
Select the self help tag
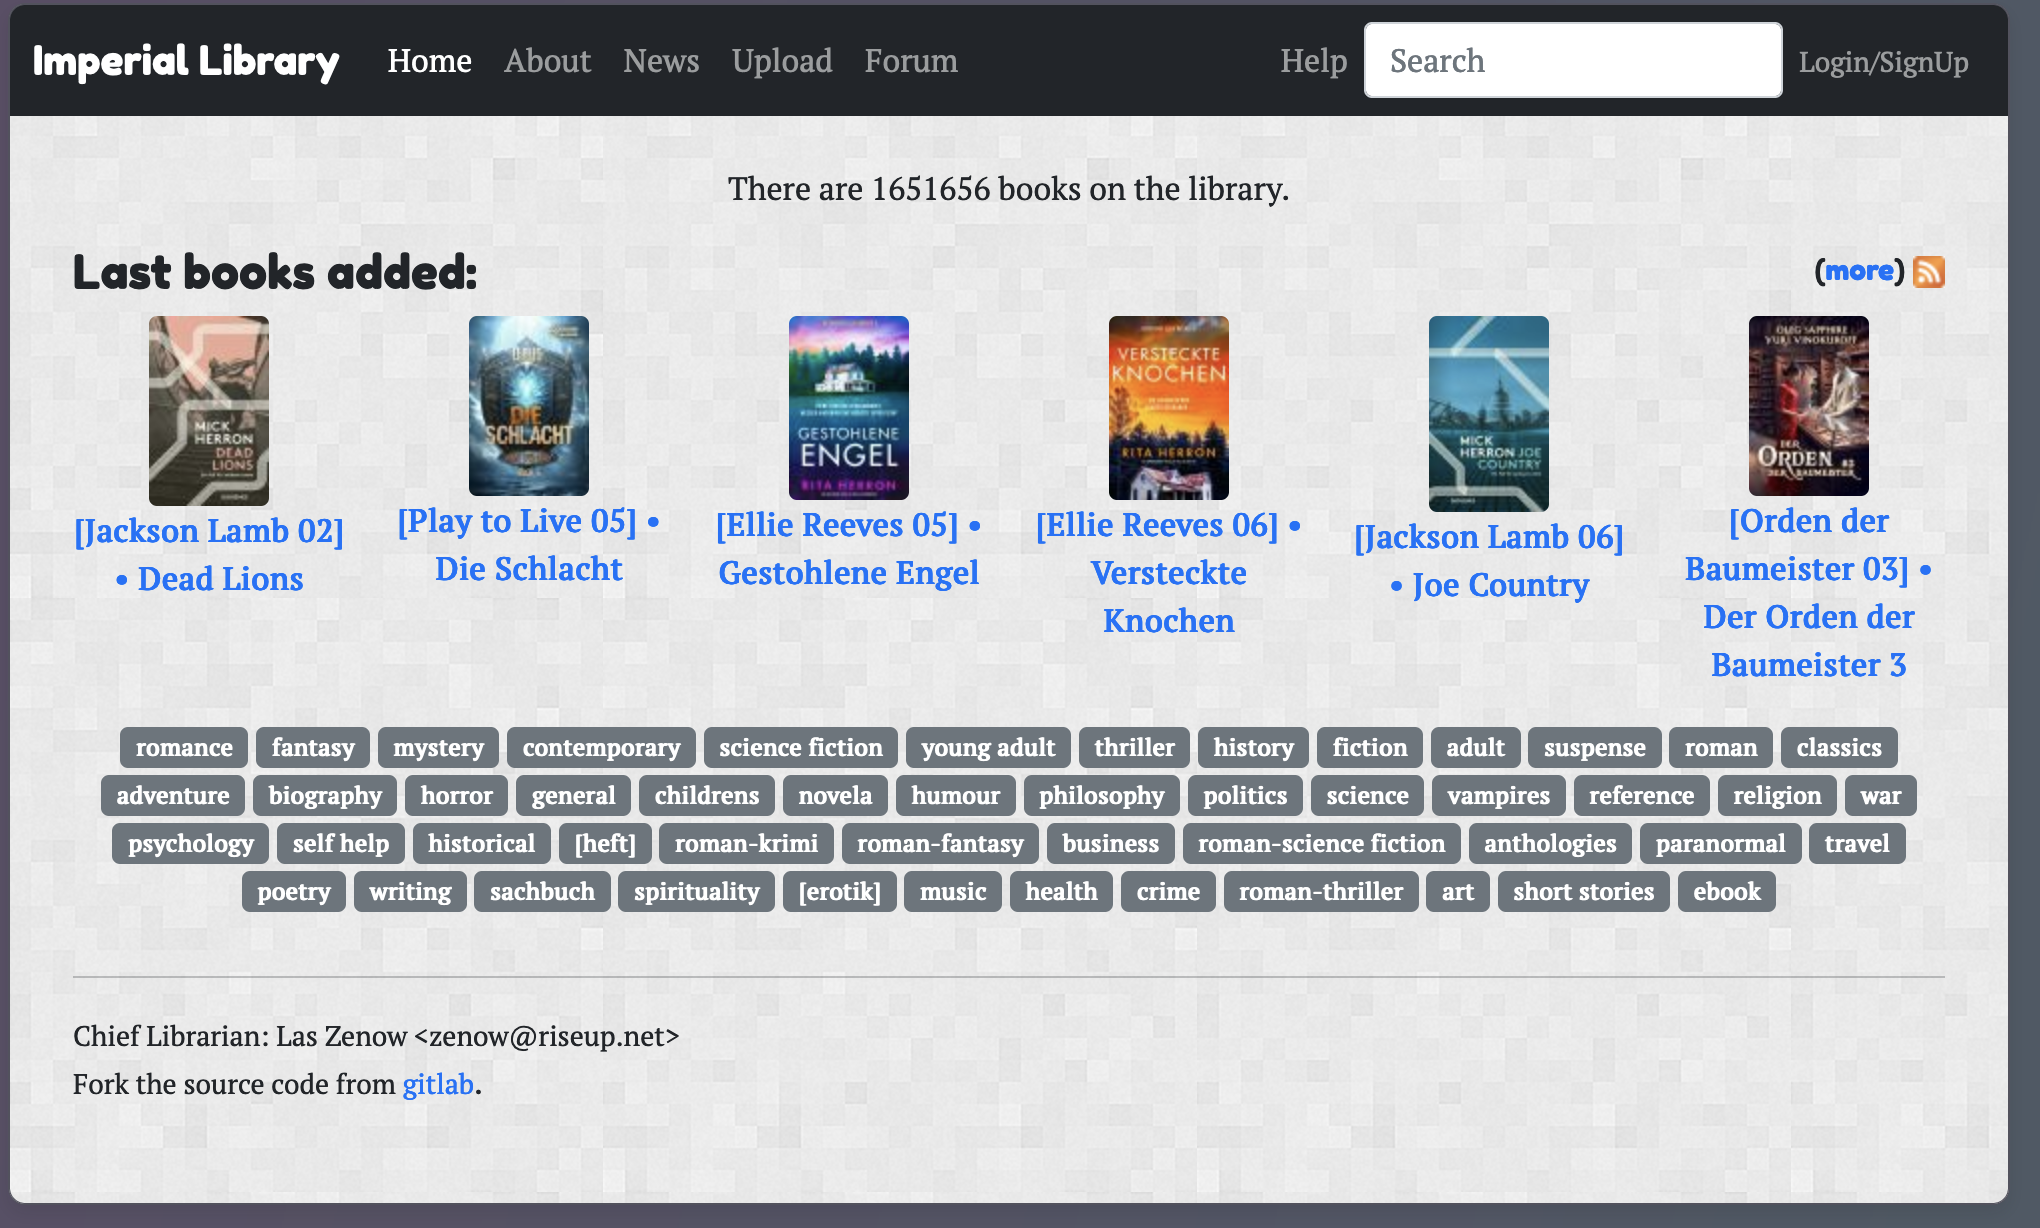(x=341, y=843)
